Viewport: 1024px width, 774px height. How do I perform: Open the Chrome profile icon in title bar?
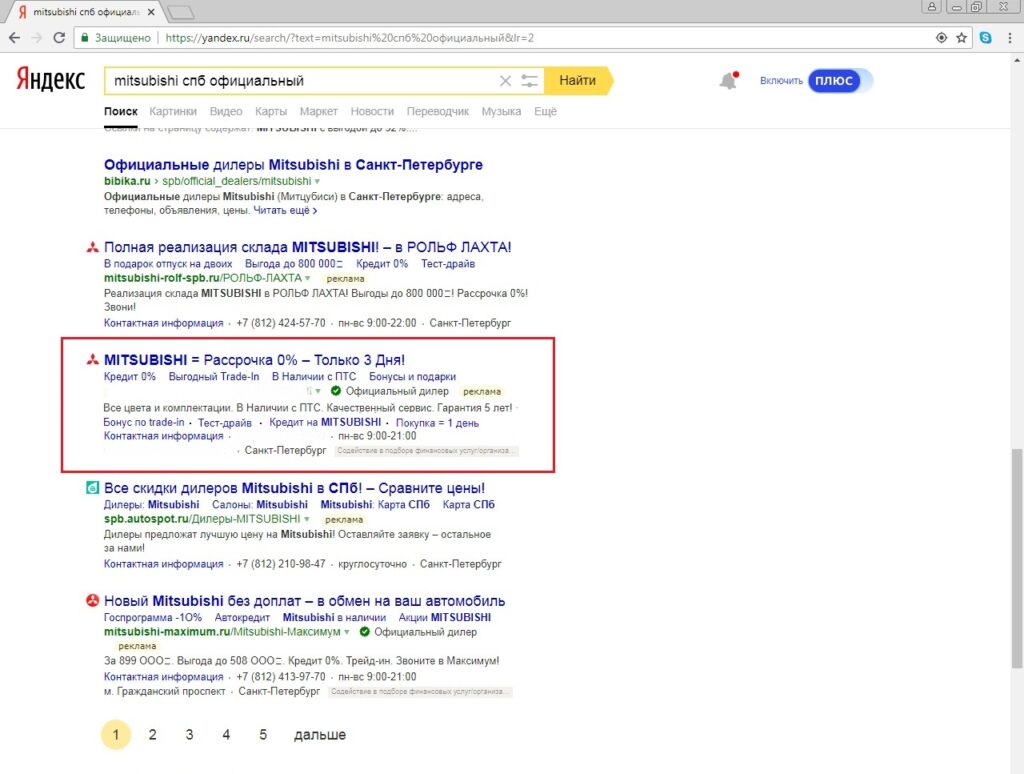coord(932,7)
